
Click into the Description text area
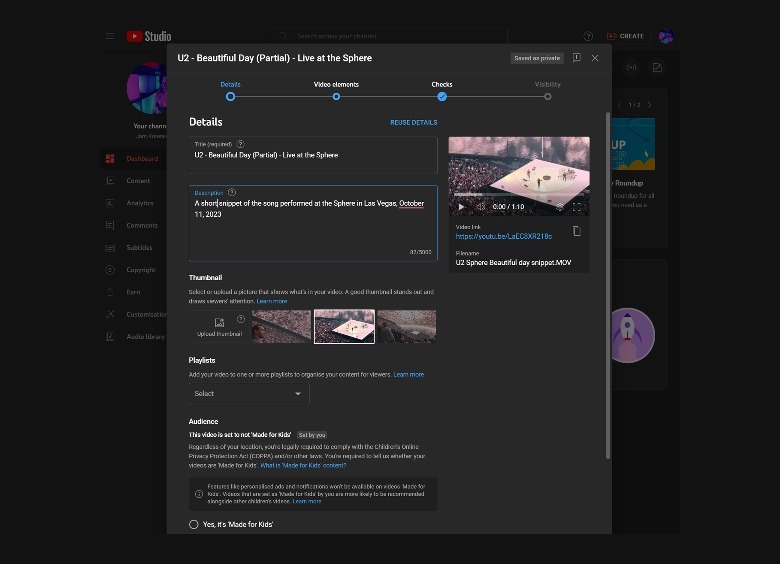[313, 223]
